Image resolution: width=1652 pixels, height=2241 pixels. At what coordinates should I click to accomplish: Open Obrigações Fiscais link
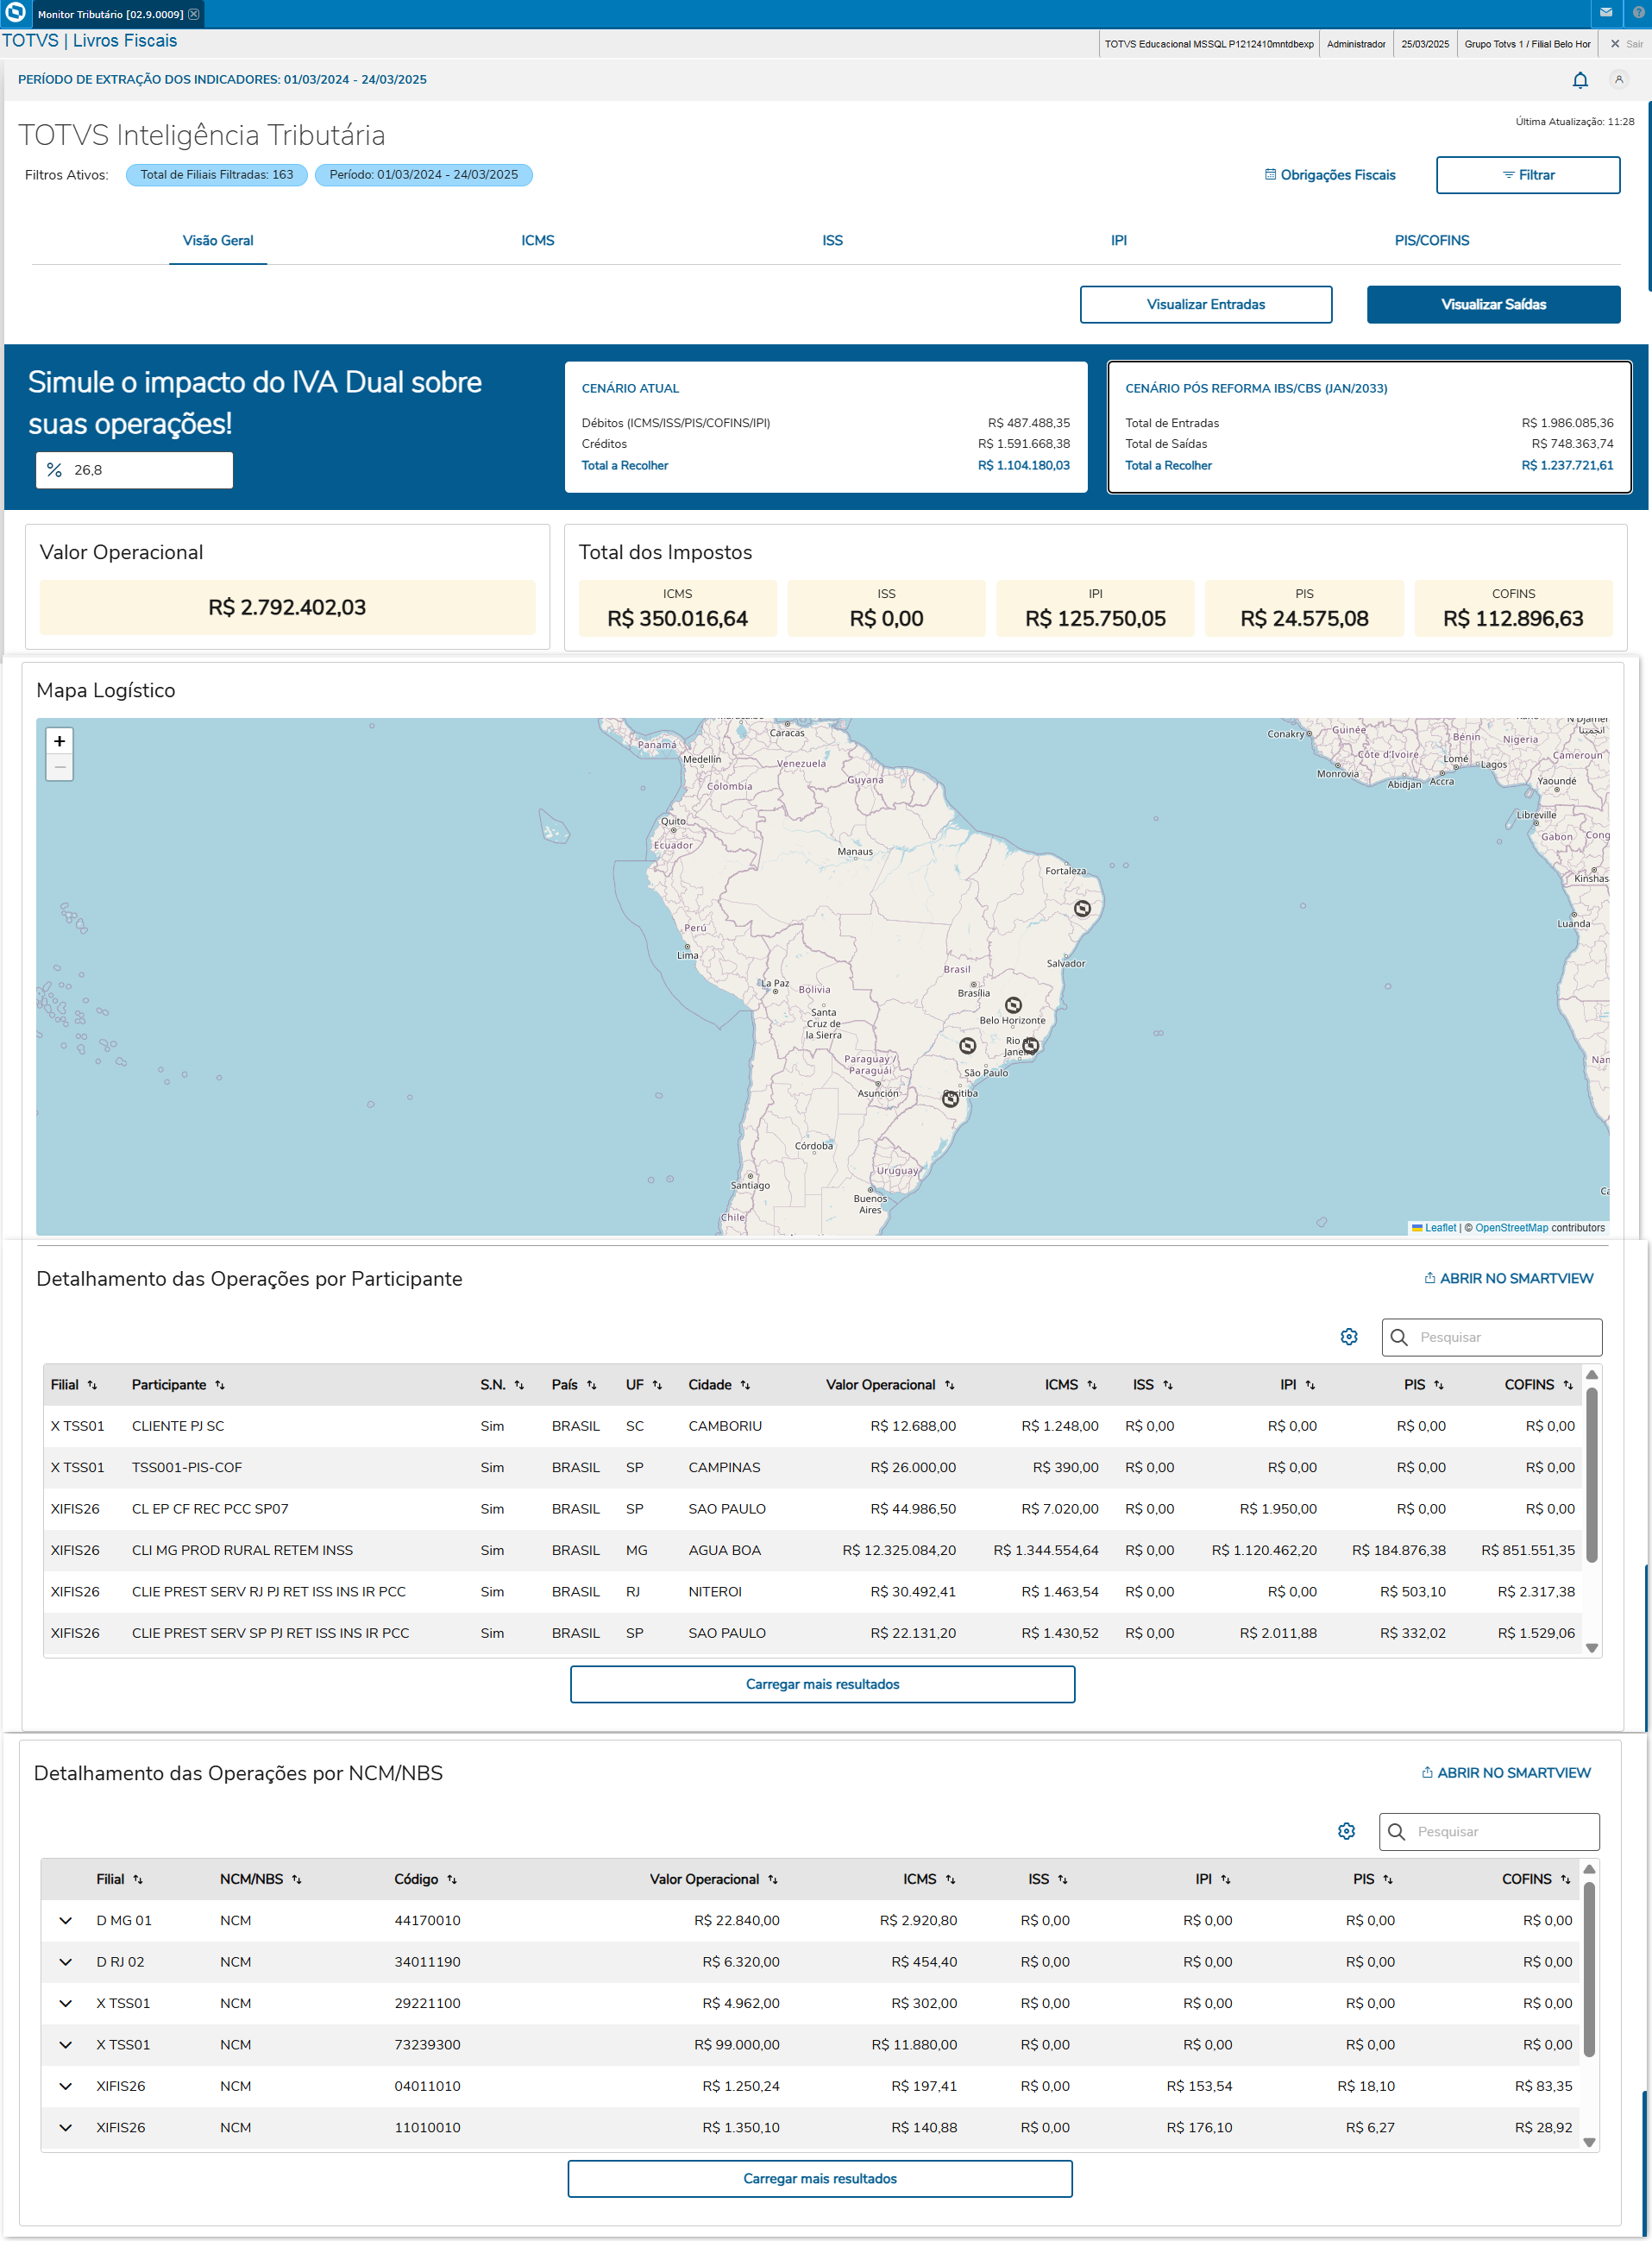1330,175
